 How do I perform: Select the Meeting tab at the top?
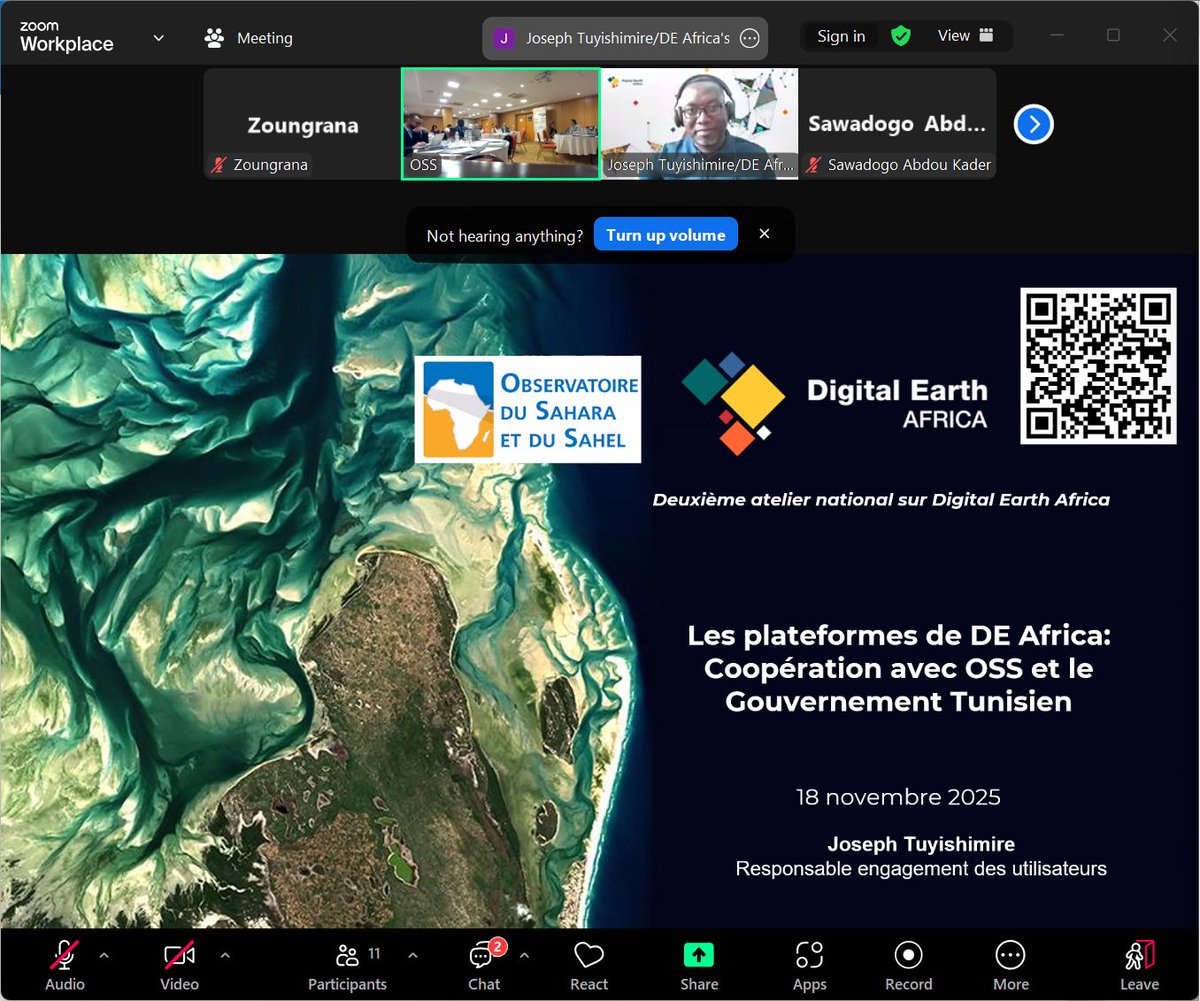248,37
